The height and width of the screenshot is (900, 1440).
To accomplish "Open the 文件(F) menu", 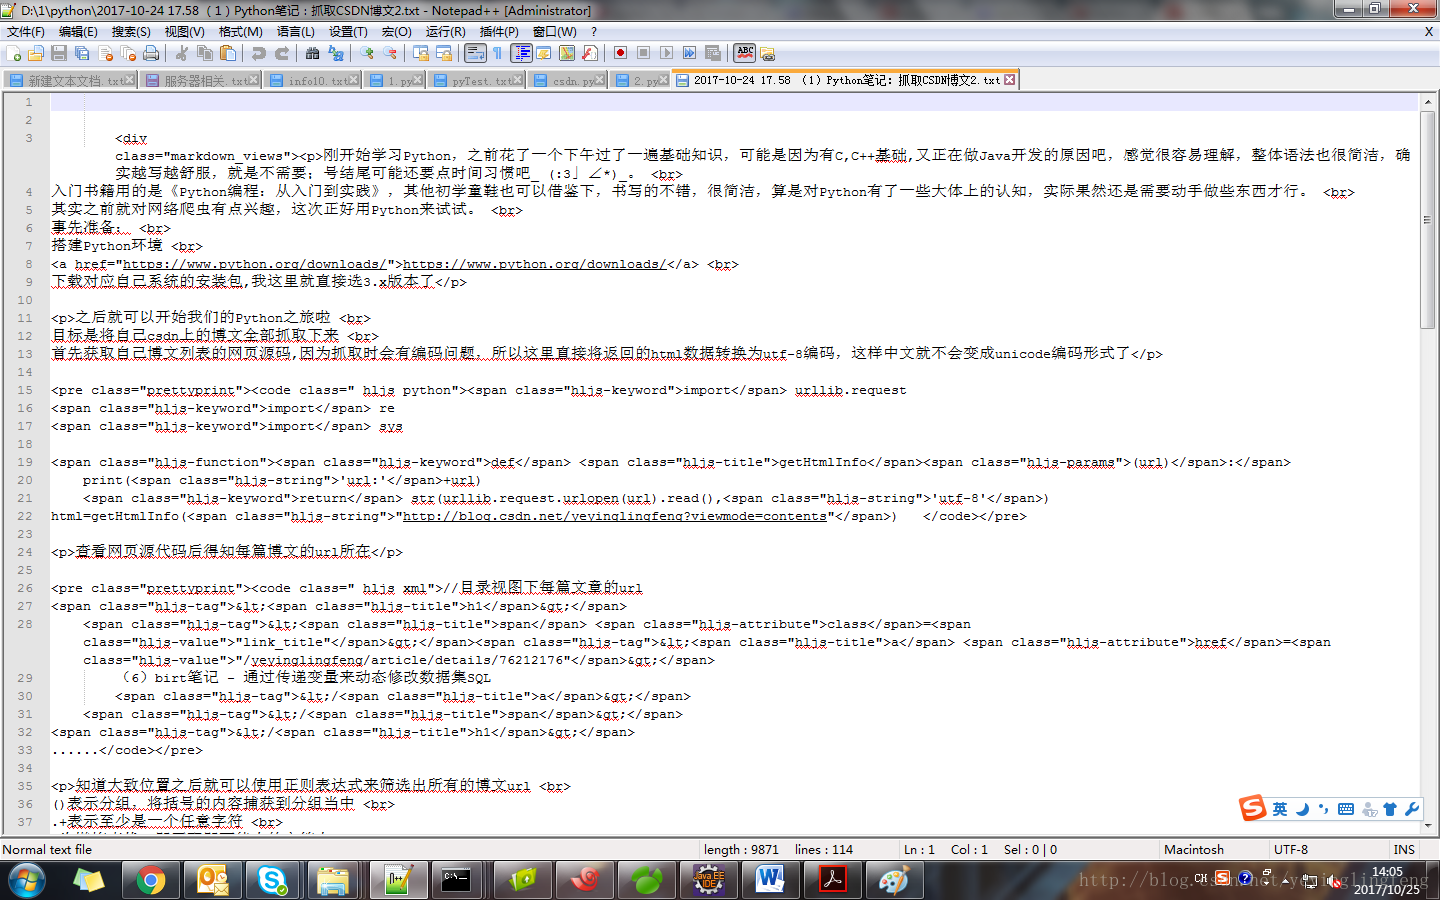I will [x=26, y=32].
